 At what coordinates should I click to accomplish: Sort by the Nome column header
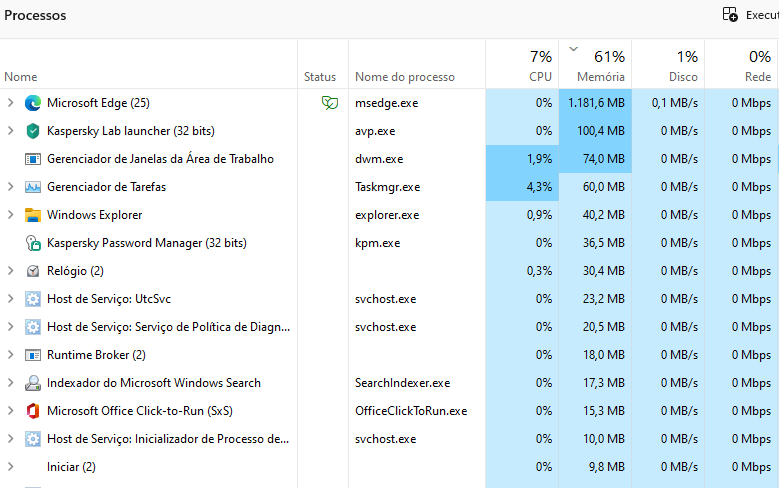click(x=149, y=64)
